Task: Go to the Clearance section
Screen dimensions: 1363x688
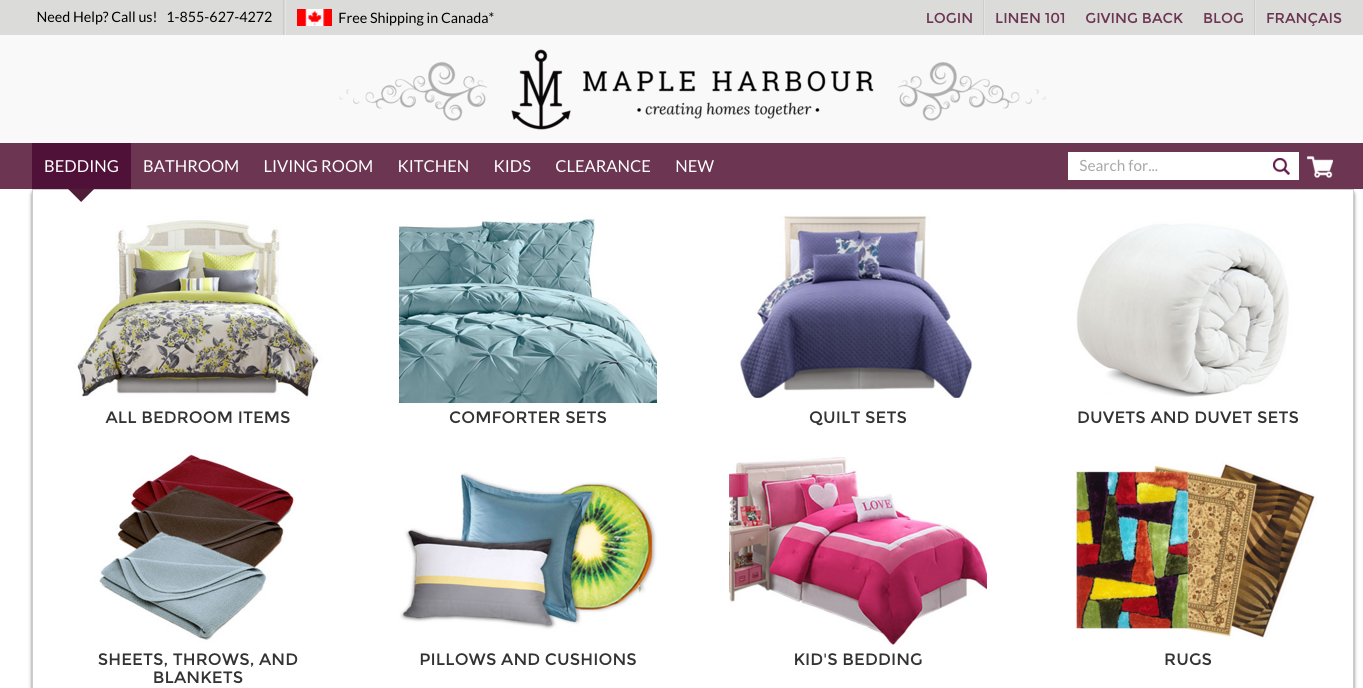Action: (x=603, y=166)
